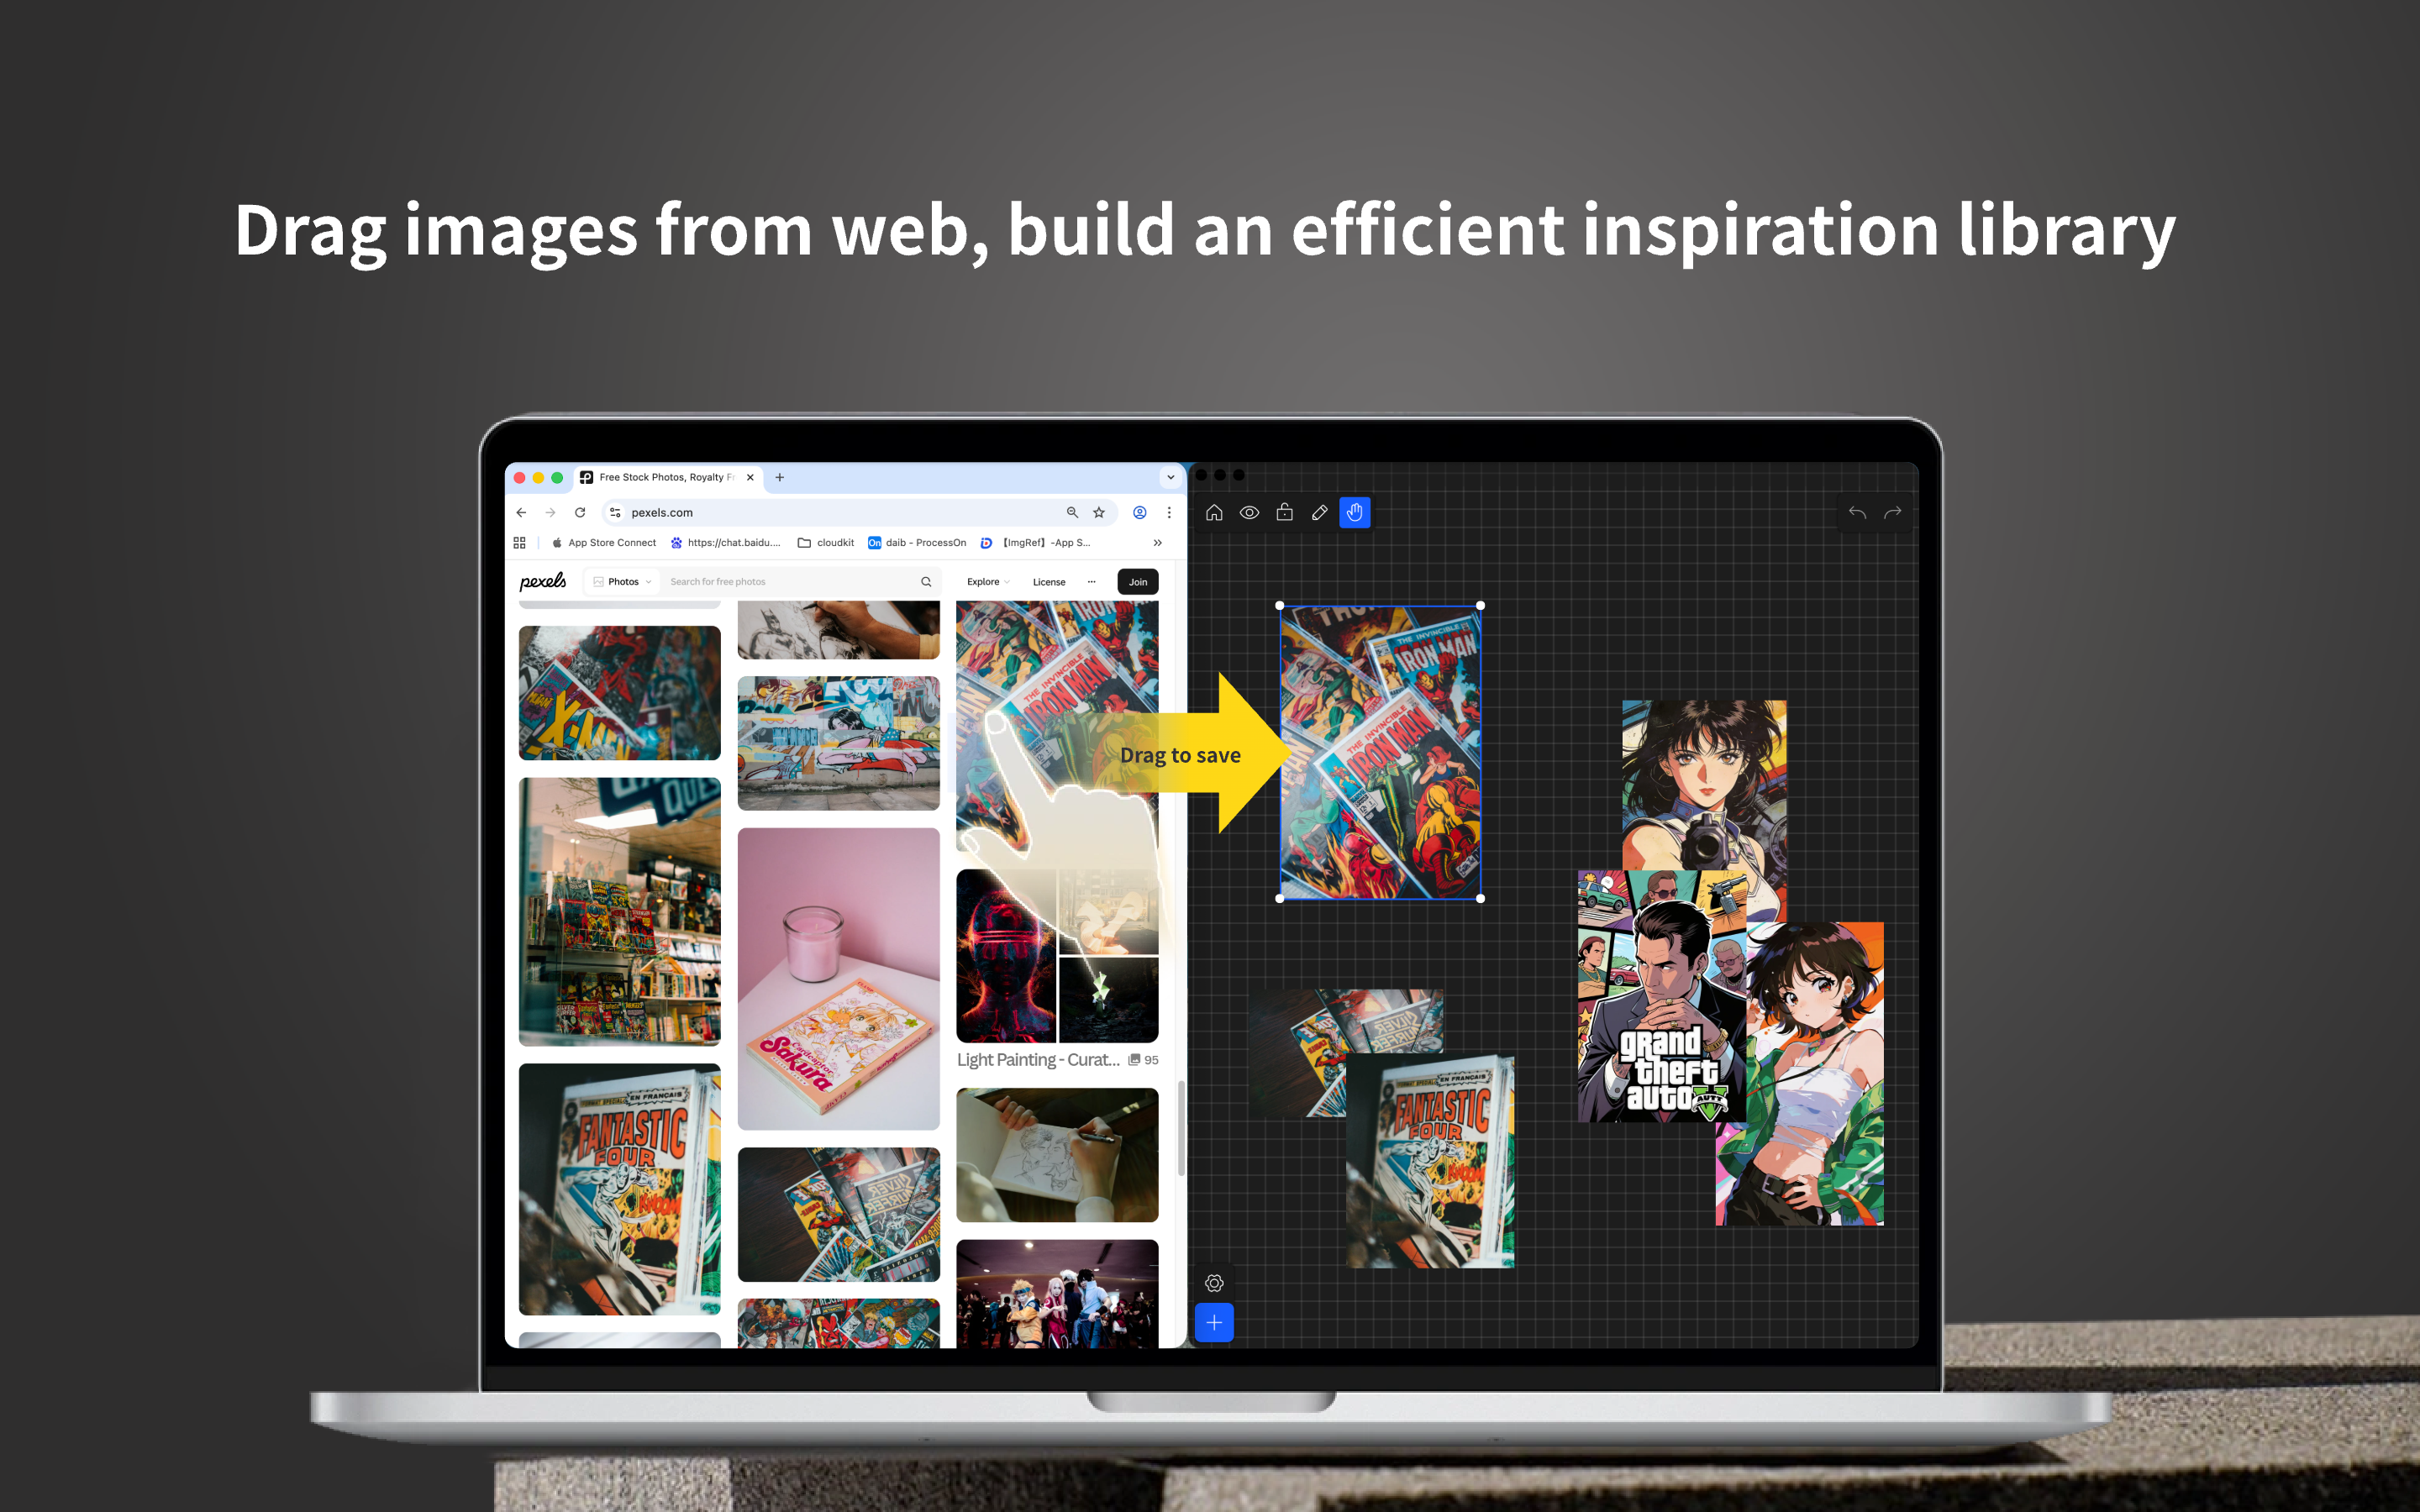2420x1512 pixels.
Task: Click the search magnifier in Pexels search box
Action: click(926, 581)
